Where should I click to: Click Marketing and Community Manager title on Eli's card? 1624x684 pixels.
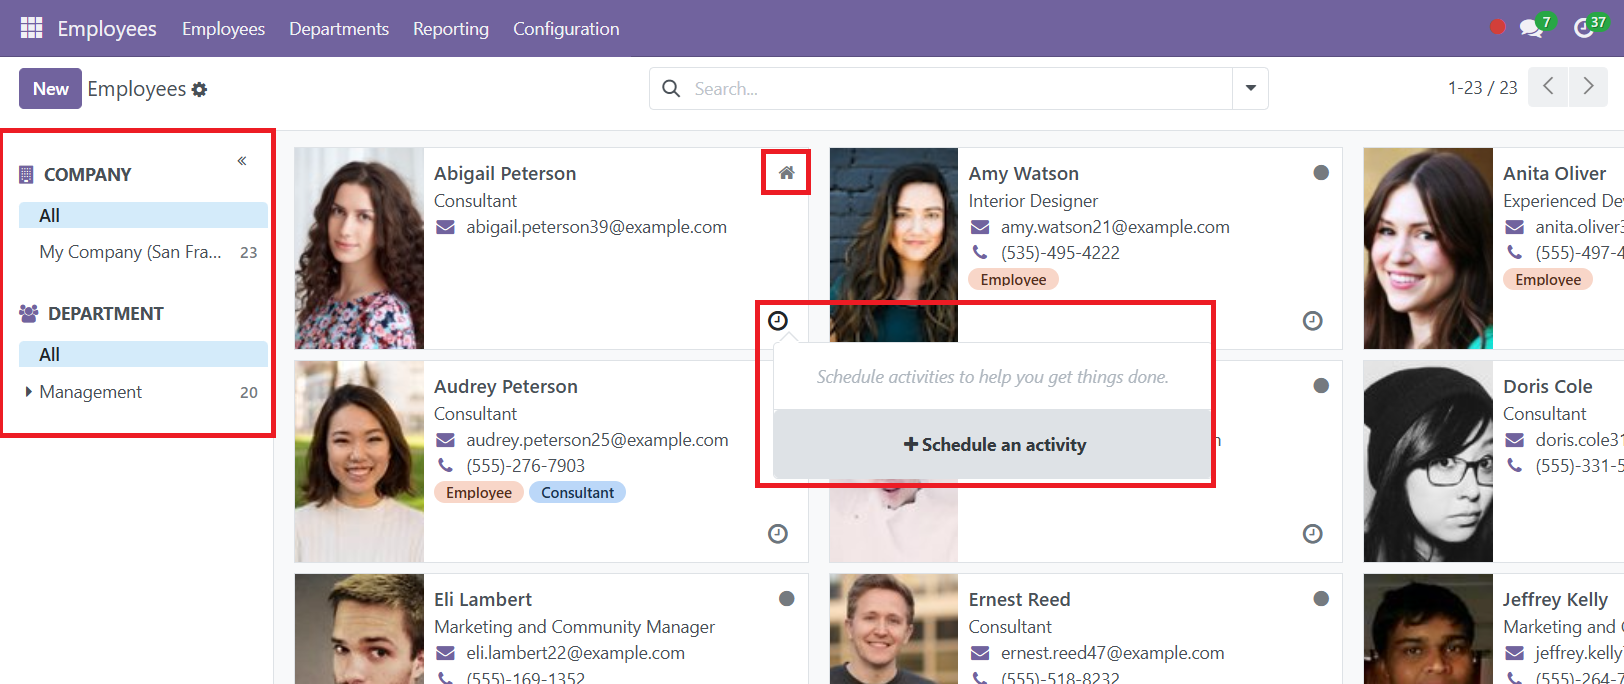point(574,627)
